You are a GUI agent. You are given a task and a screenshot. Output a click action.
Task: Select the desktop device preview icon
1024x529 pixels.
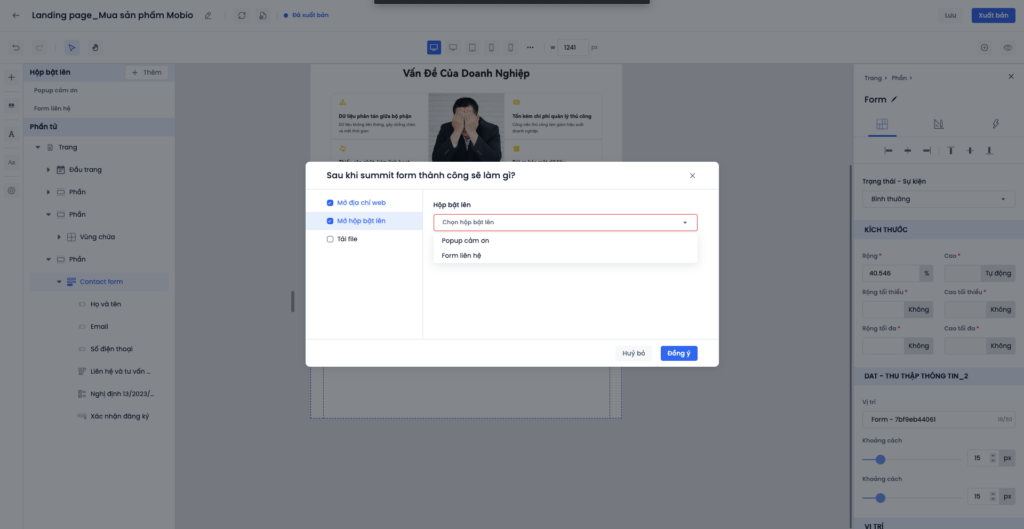[x=434, y=47]
